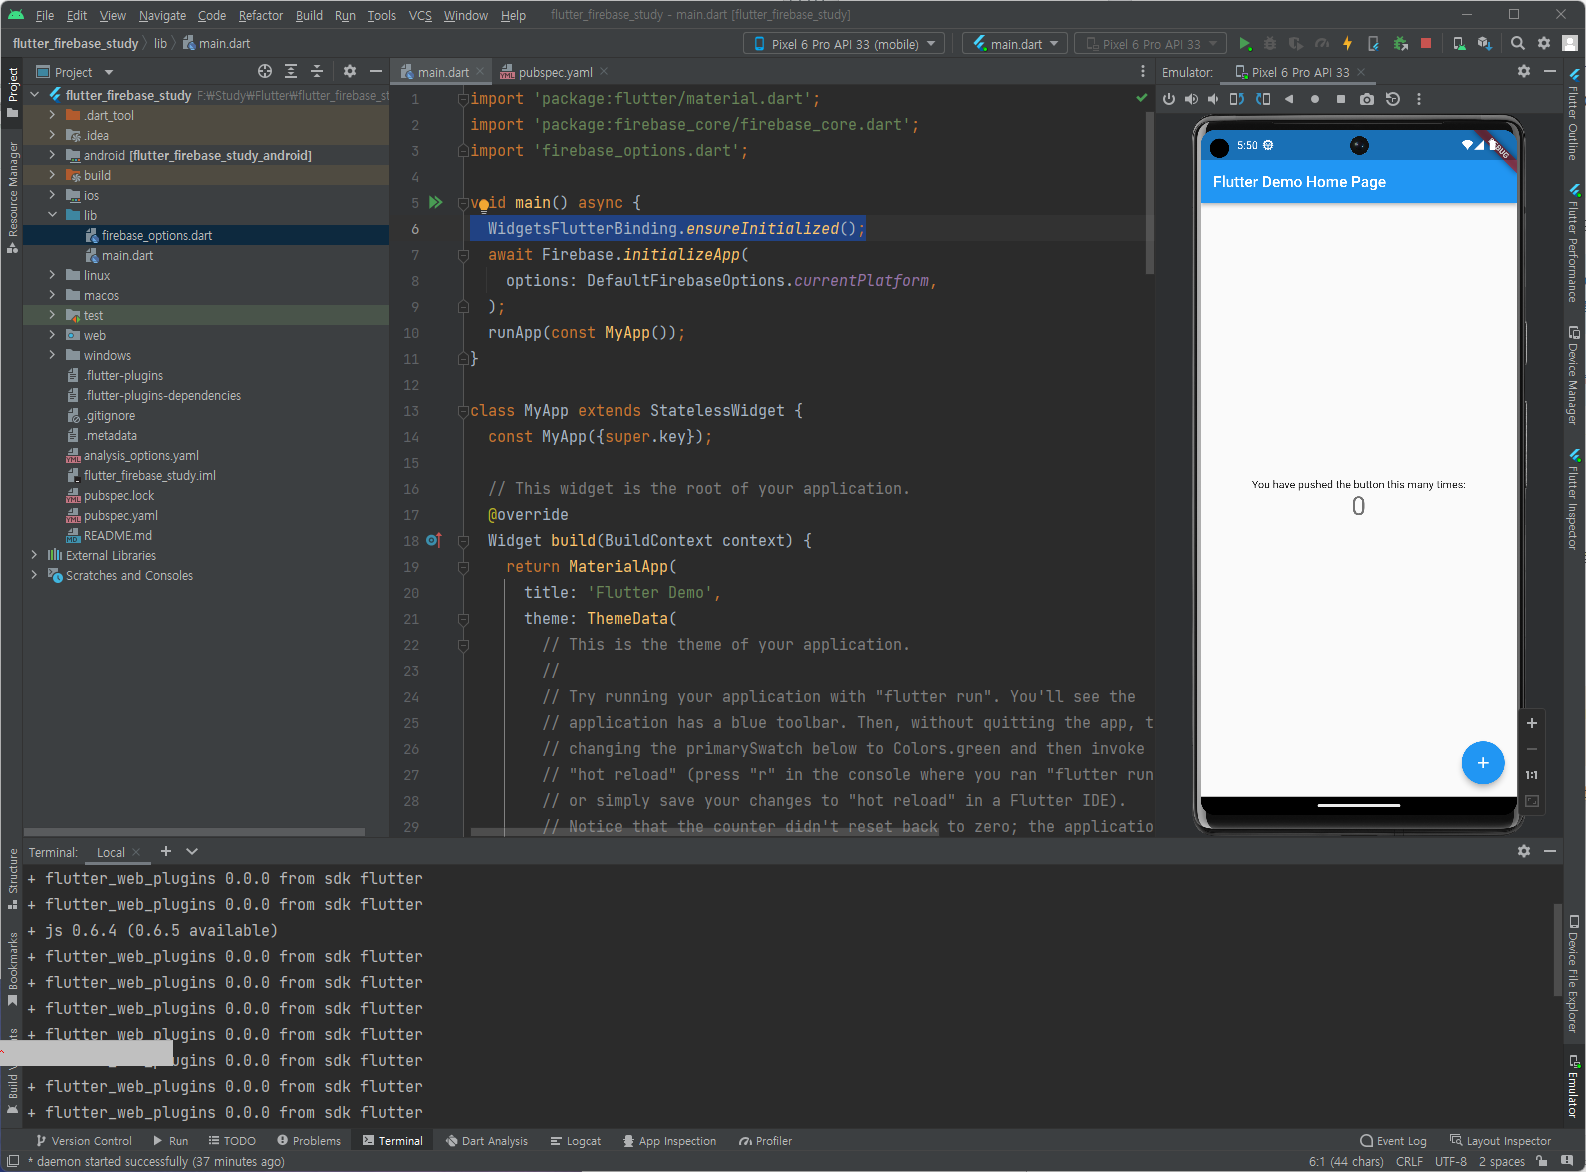Open emulator snapshots icon

(1393, 99)
